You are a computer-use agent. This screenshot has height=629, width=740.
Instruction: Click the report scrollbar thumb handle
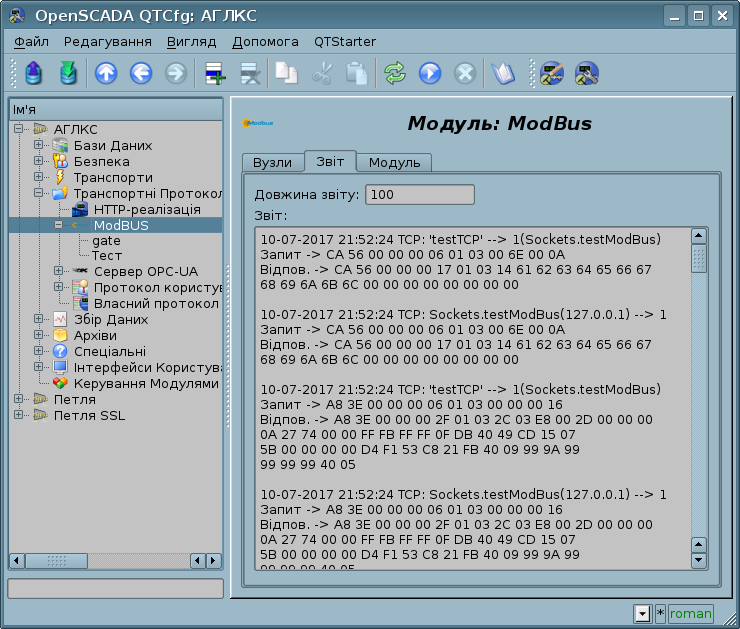click(x=698, y=258)
